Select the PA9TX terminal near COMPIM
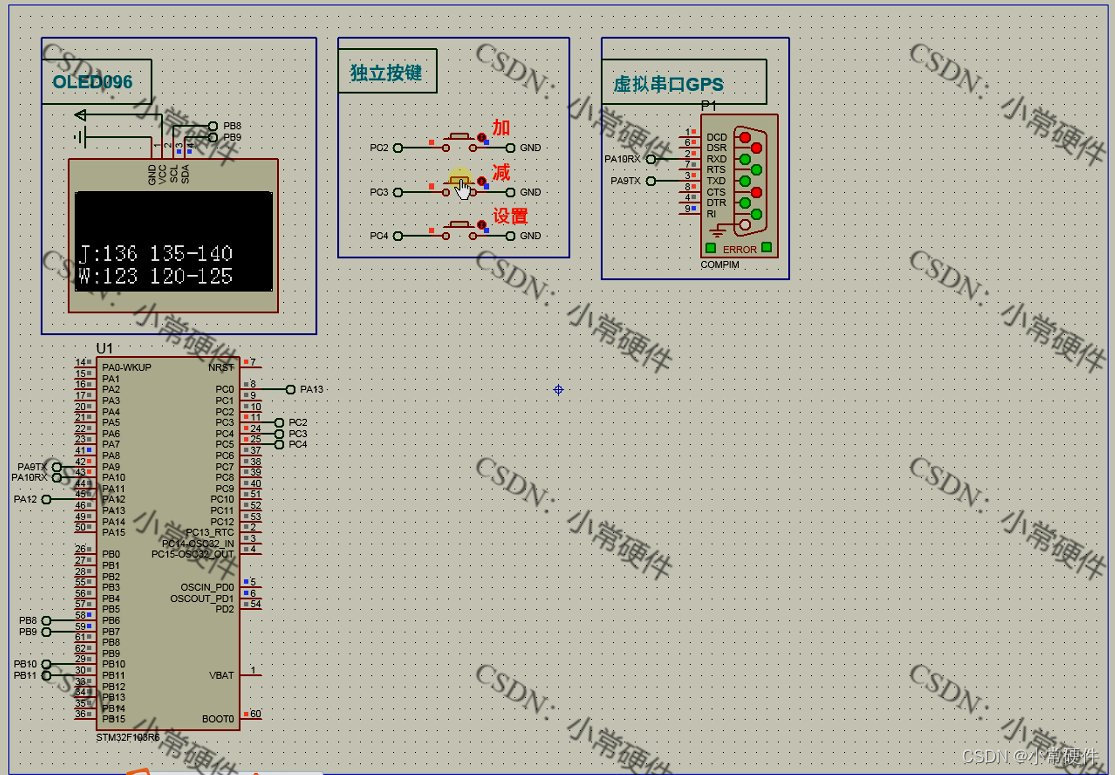The width and height of the screenshot is (1115, 775). (650, 181)
